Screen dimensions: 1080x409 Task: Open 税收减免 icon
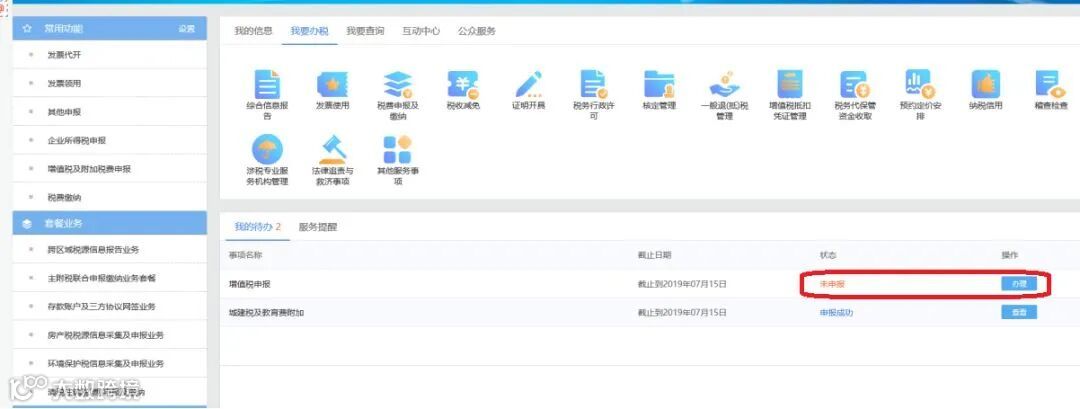click(x=463, y=85)
